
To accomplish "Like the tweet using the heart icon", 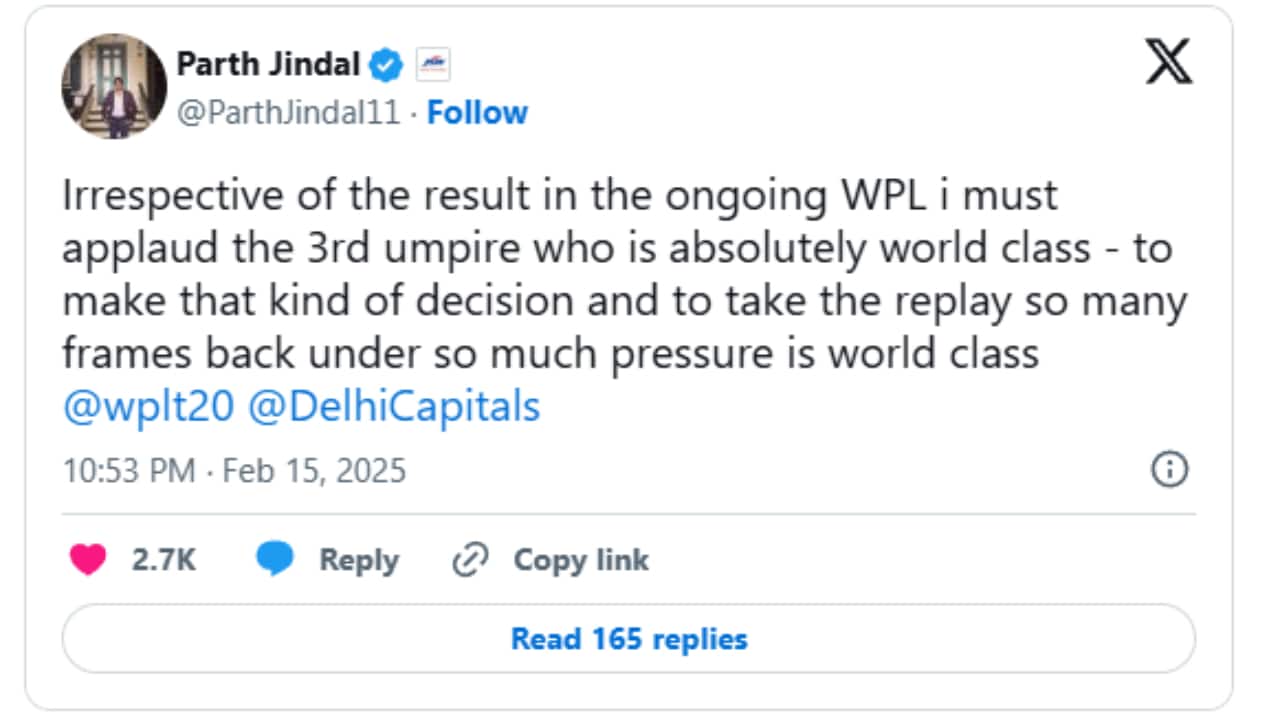I will coord(86,560).
